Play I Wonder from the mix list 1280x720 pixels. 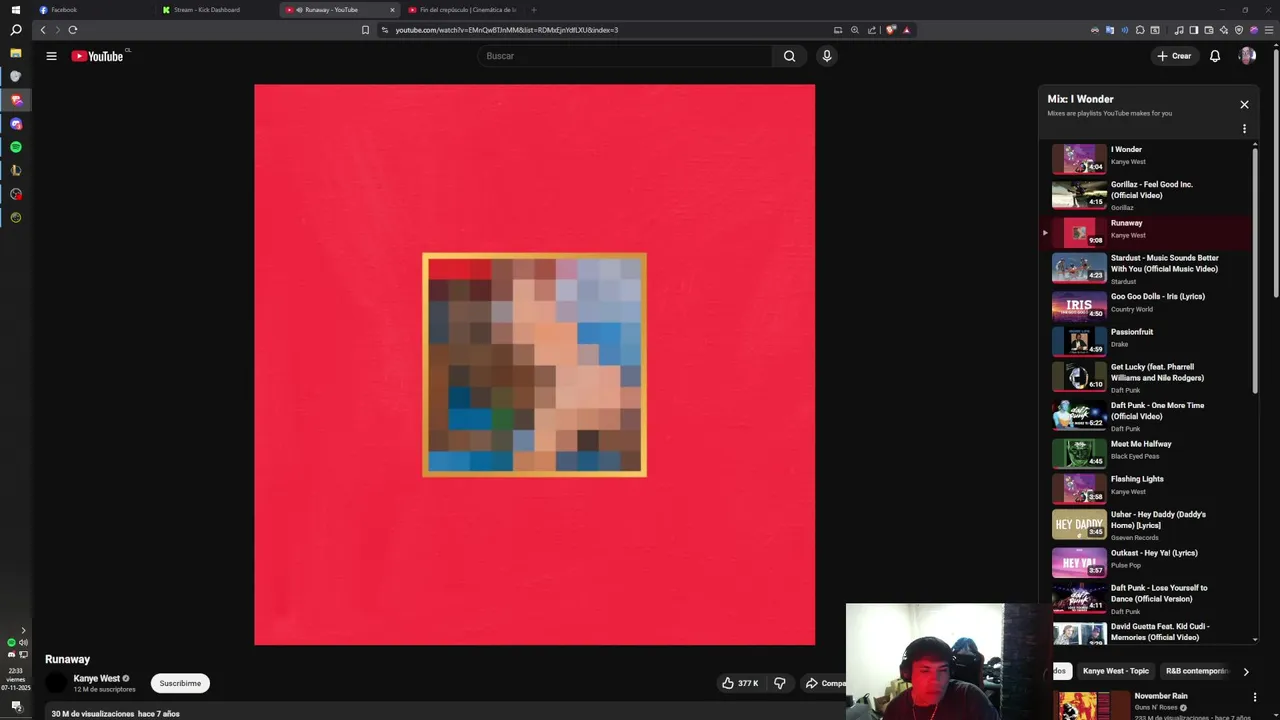1145,159
